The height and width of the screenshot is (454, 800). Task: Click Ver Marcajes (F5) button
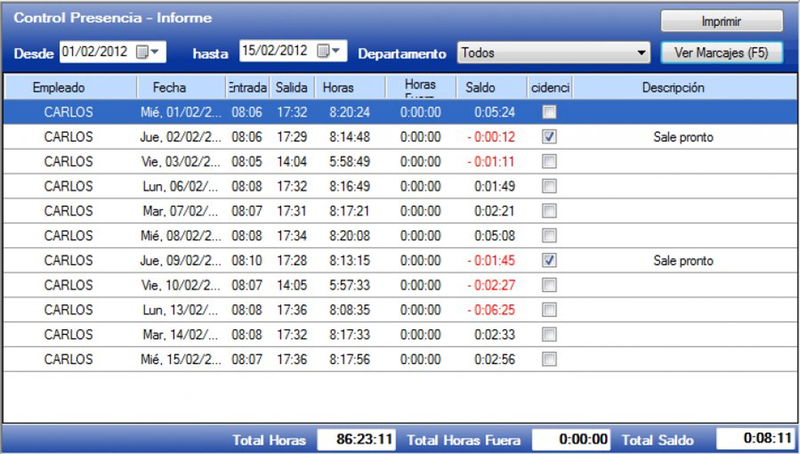click(721, 53)
